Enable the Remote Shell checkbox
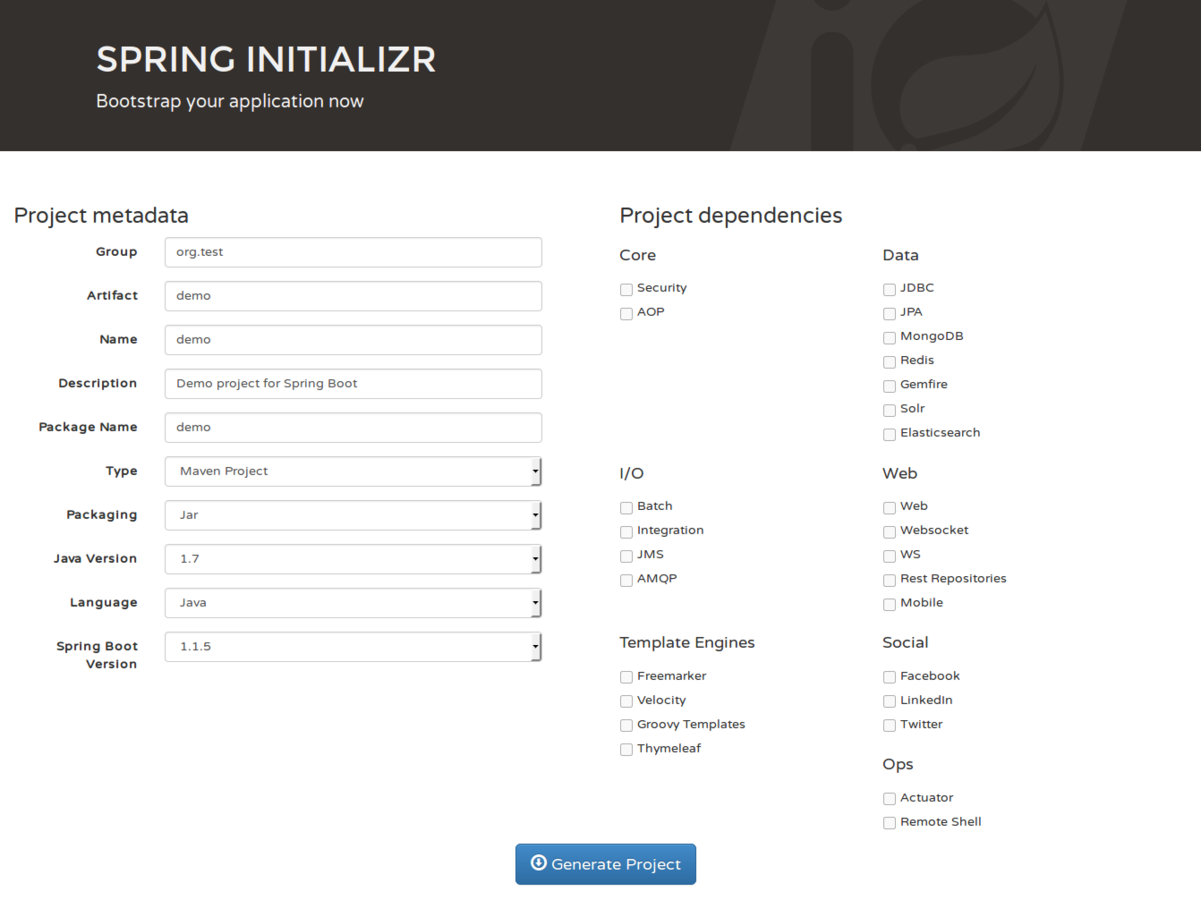 click(889, 823)
